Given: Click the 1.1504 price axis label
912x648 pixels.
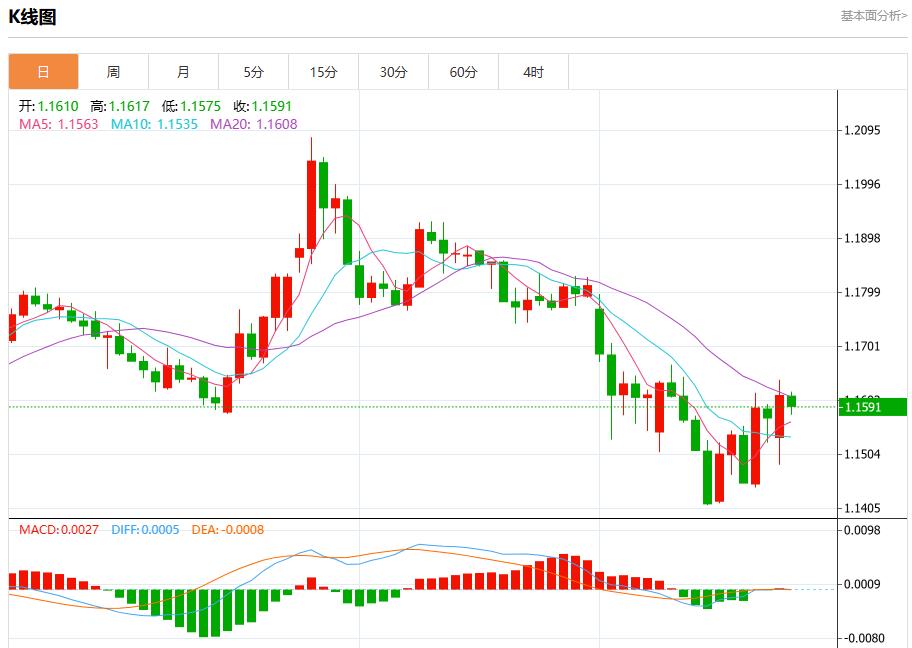Looking at the screenshot, I should pyautogui.click(x=863, y=454).
